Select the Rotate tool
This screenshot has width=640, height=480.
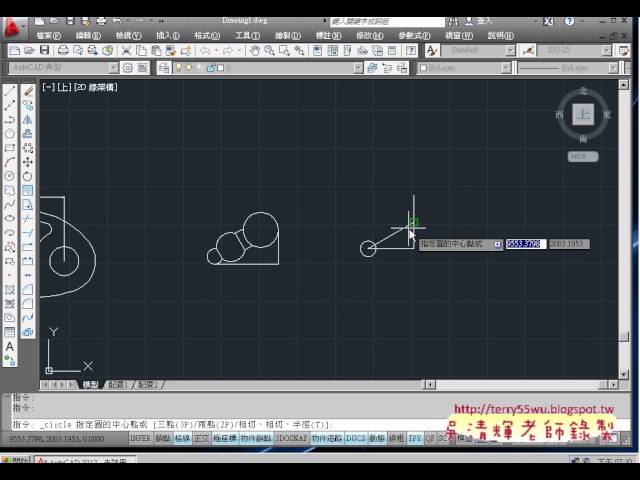28,176
